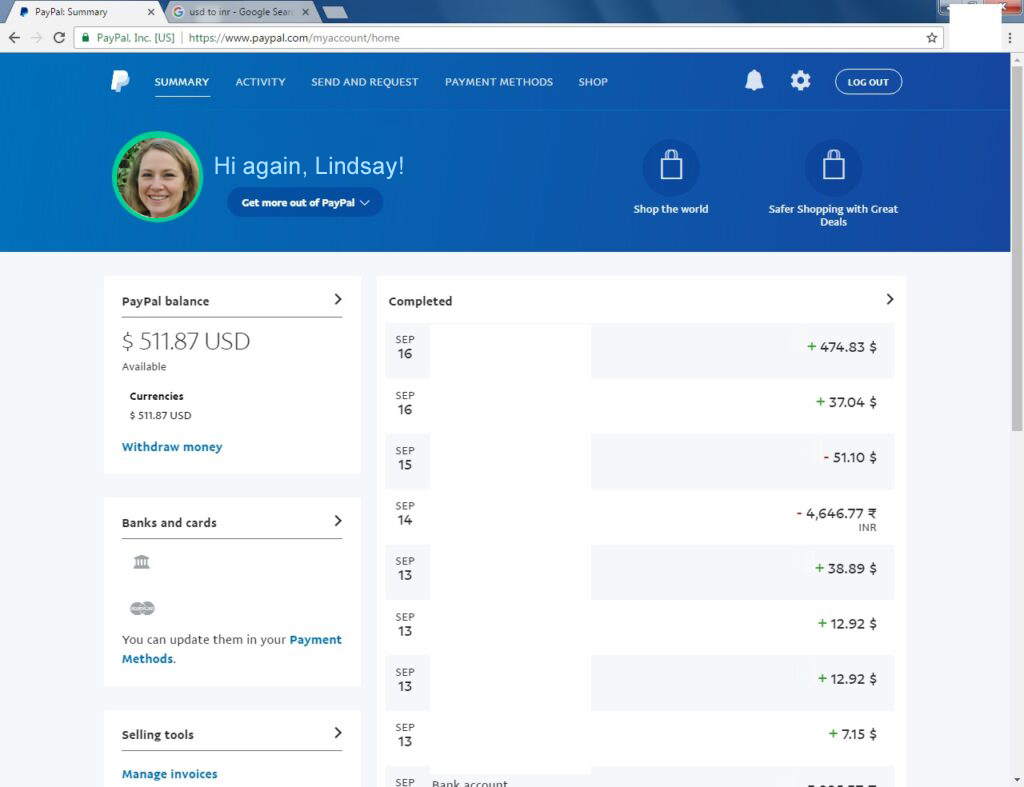The width and height of the screenshot is (1024, 787).
Task: Expand the Banks and cards arrow
Action: coord(338,521)
